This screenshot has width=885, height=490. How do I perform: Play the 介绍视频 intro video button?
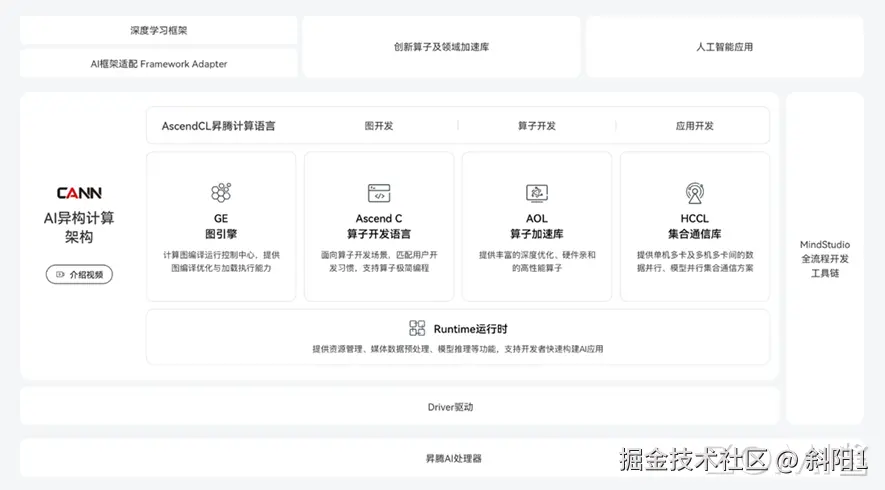(x=79, y=274)
